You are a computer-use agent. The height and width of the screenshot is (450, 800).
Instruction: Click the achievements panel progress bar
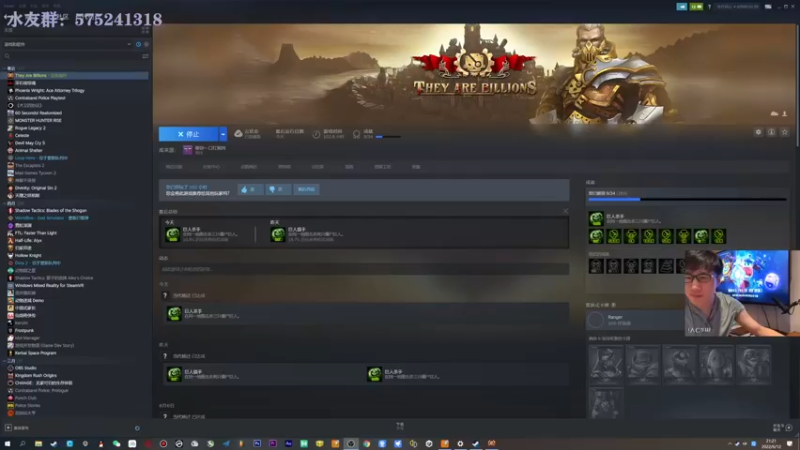pyautogui.click(x=687, y=199)
